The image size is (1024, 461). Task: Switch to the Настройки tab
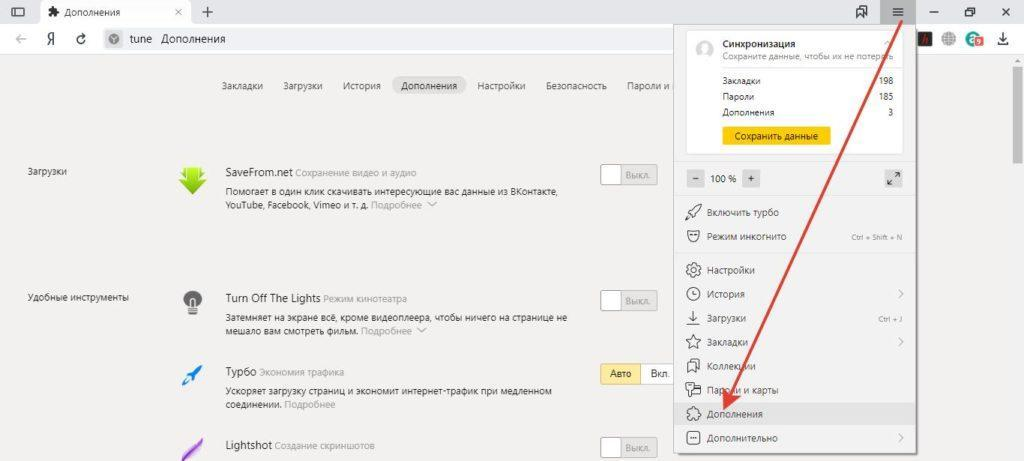click(x=501, y=86)
